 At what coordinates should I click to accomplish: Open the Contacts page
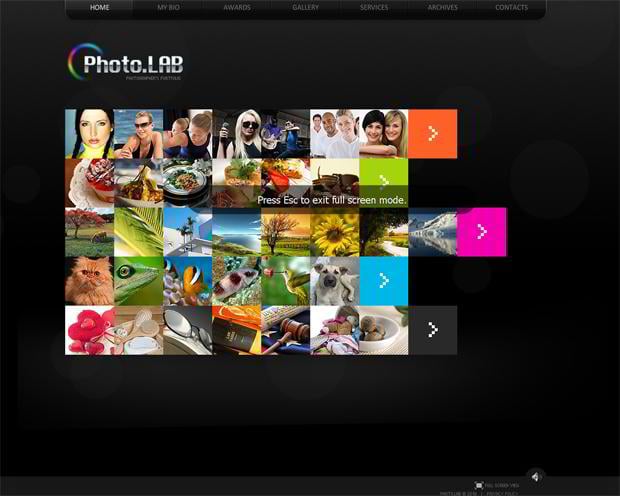pyautogui.click(x=511, y=8)
